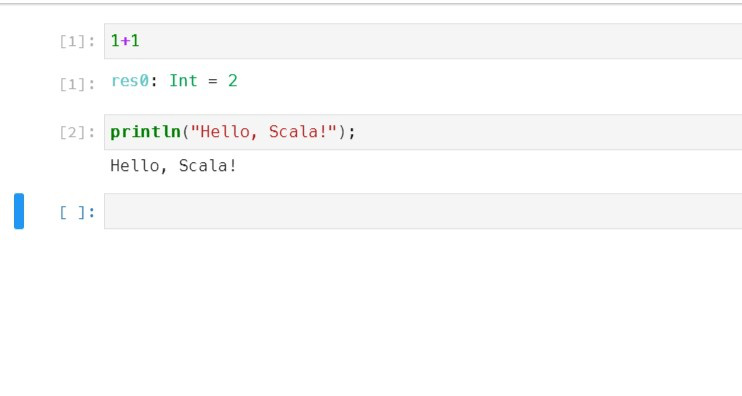The width and height of the screenshot is (742, 396).
Task: Click the empty "[ ]:" cell prompt
Action: pos(77,212)
